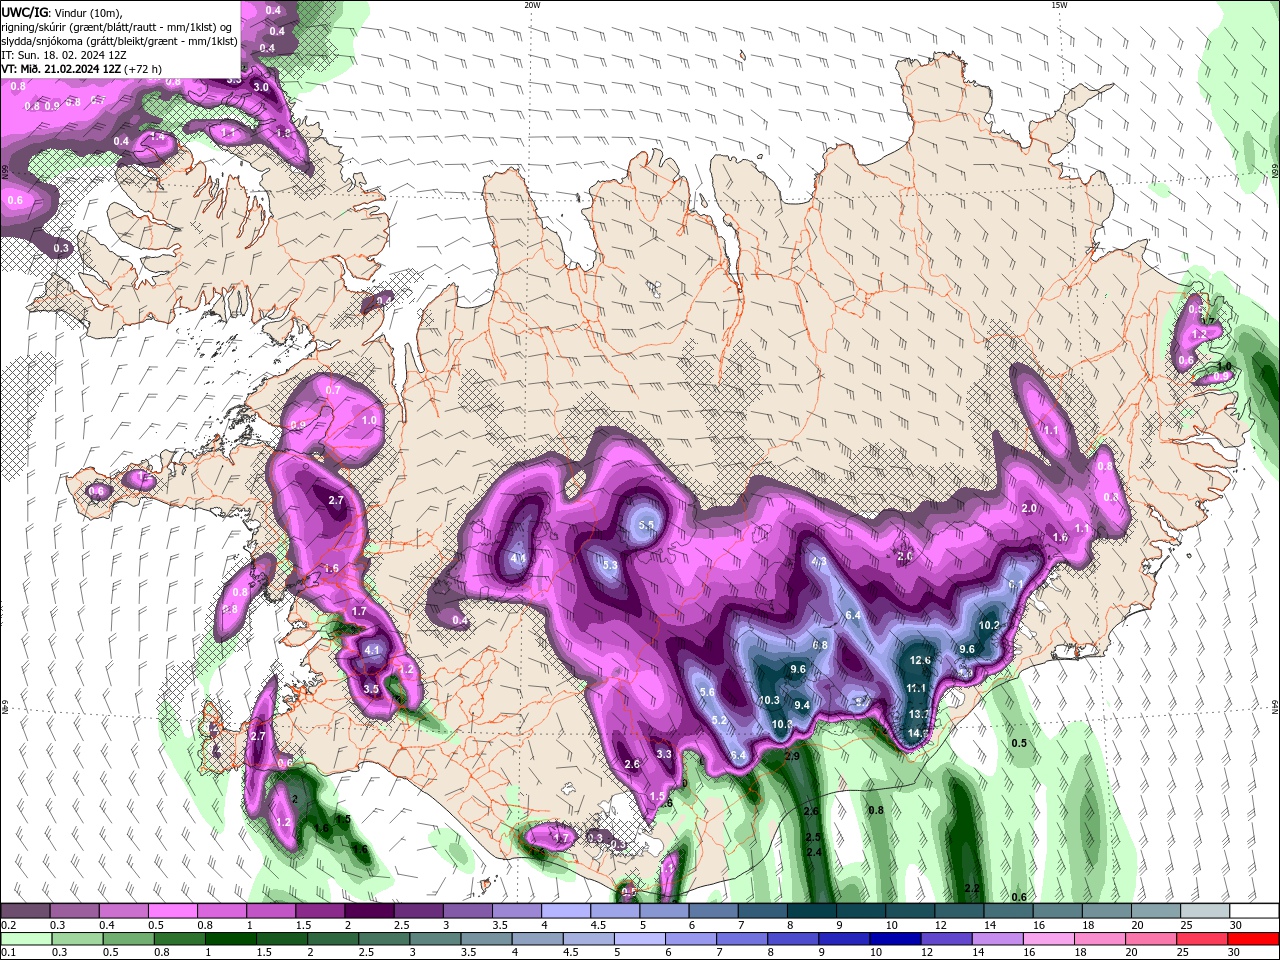Viewport: 1280px width, 960px height.
Task: Click the 6.1 snowfall value
Action: coord(1017,585)
